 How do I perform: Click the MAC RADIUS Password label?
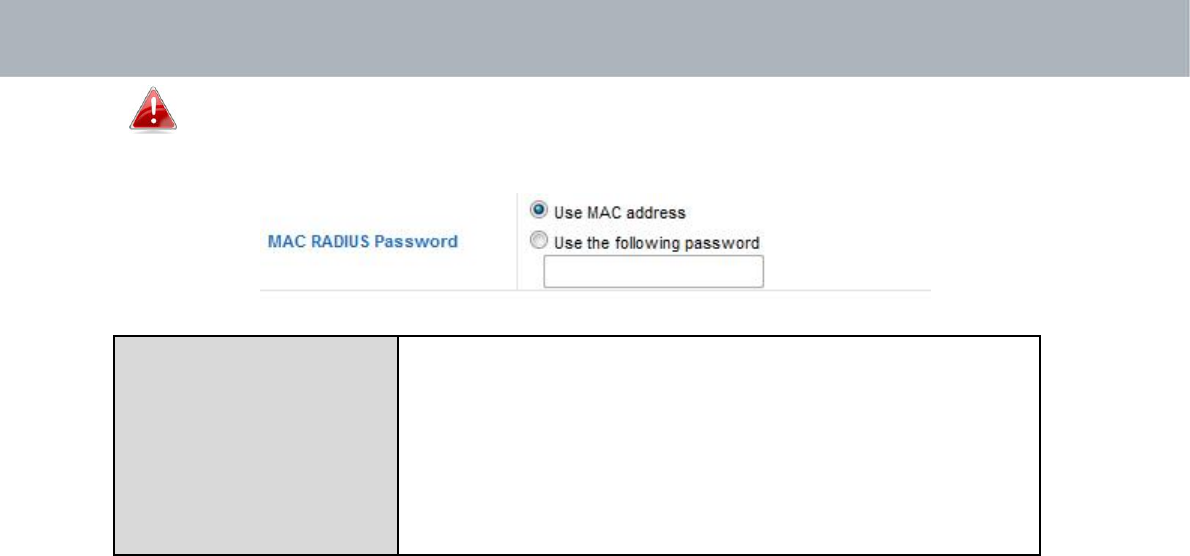pyautogui.click(x=363, y=242)
